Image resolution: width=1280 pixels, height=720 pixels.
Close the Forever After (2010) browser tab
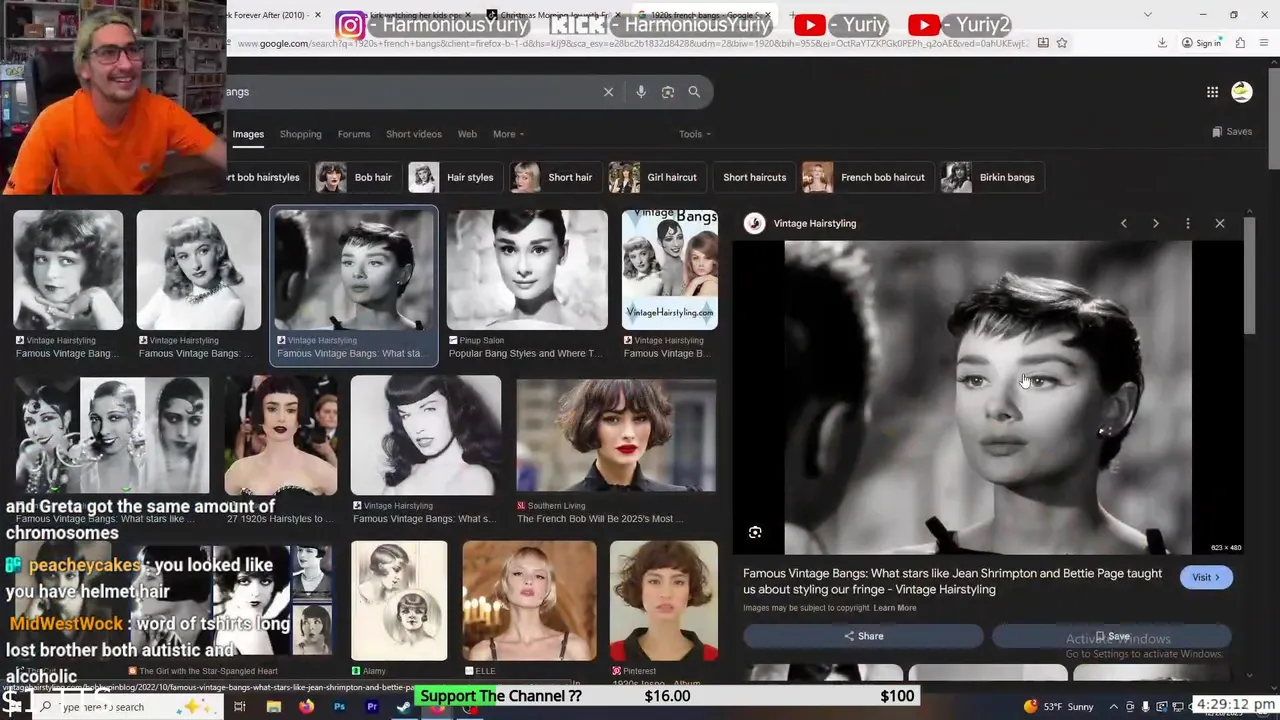[318, 15]
